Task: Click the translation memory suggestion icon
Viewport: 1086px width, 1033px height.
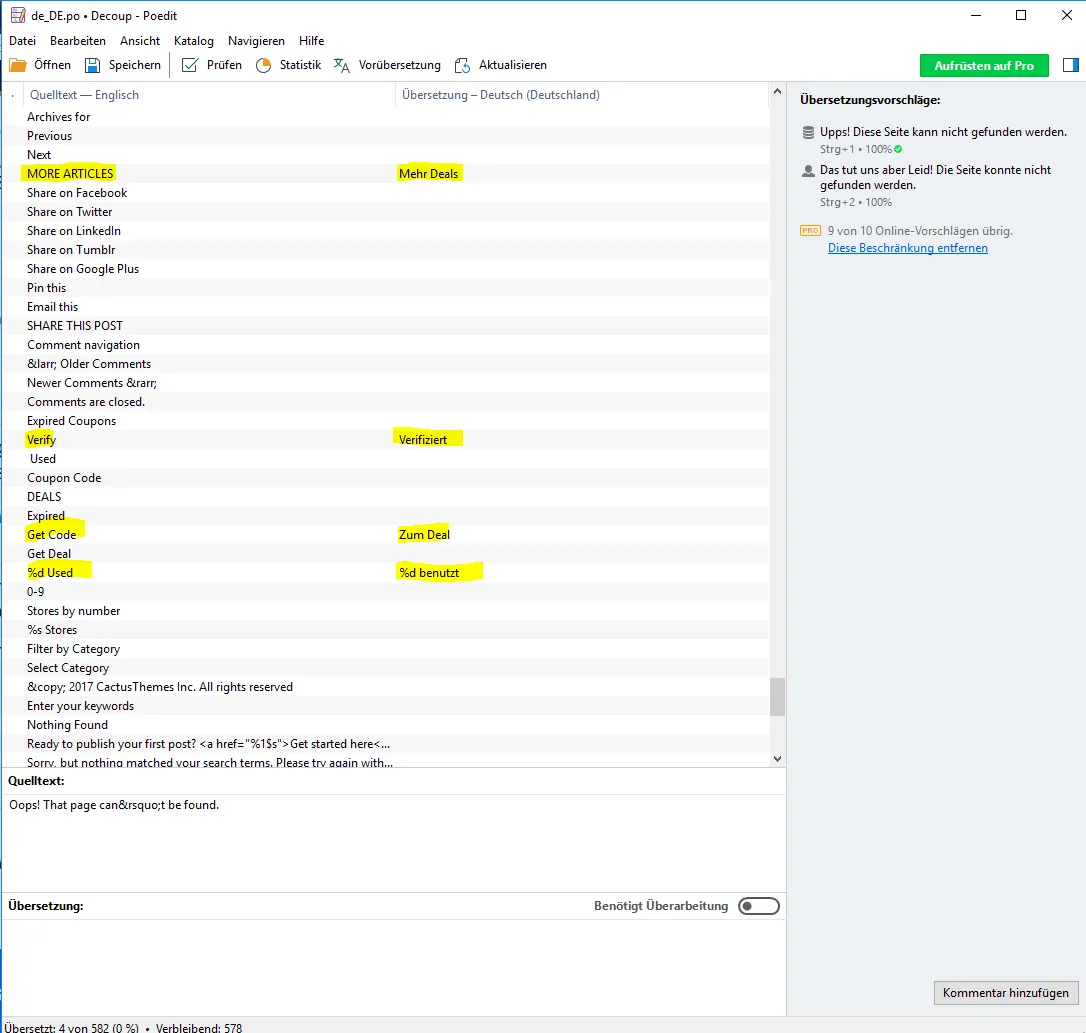Action: click(808, 132)
